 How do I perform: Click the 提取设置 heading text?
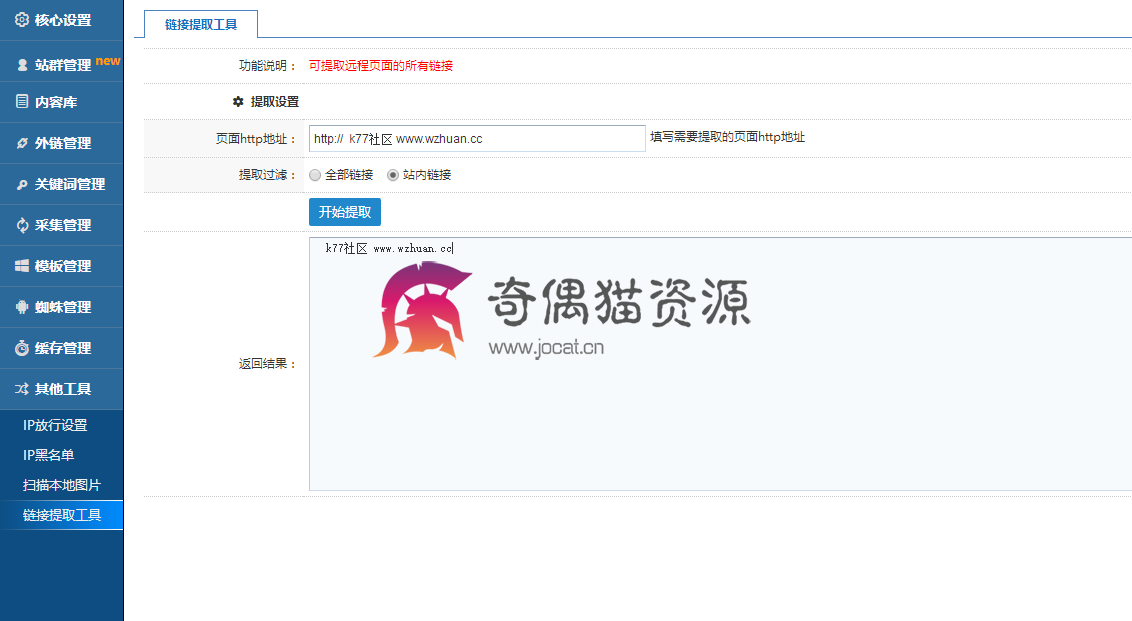(x=275, y=102)
